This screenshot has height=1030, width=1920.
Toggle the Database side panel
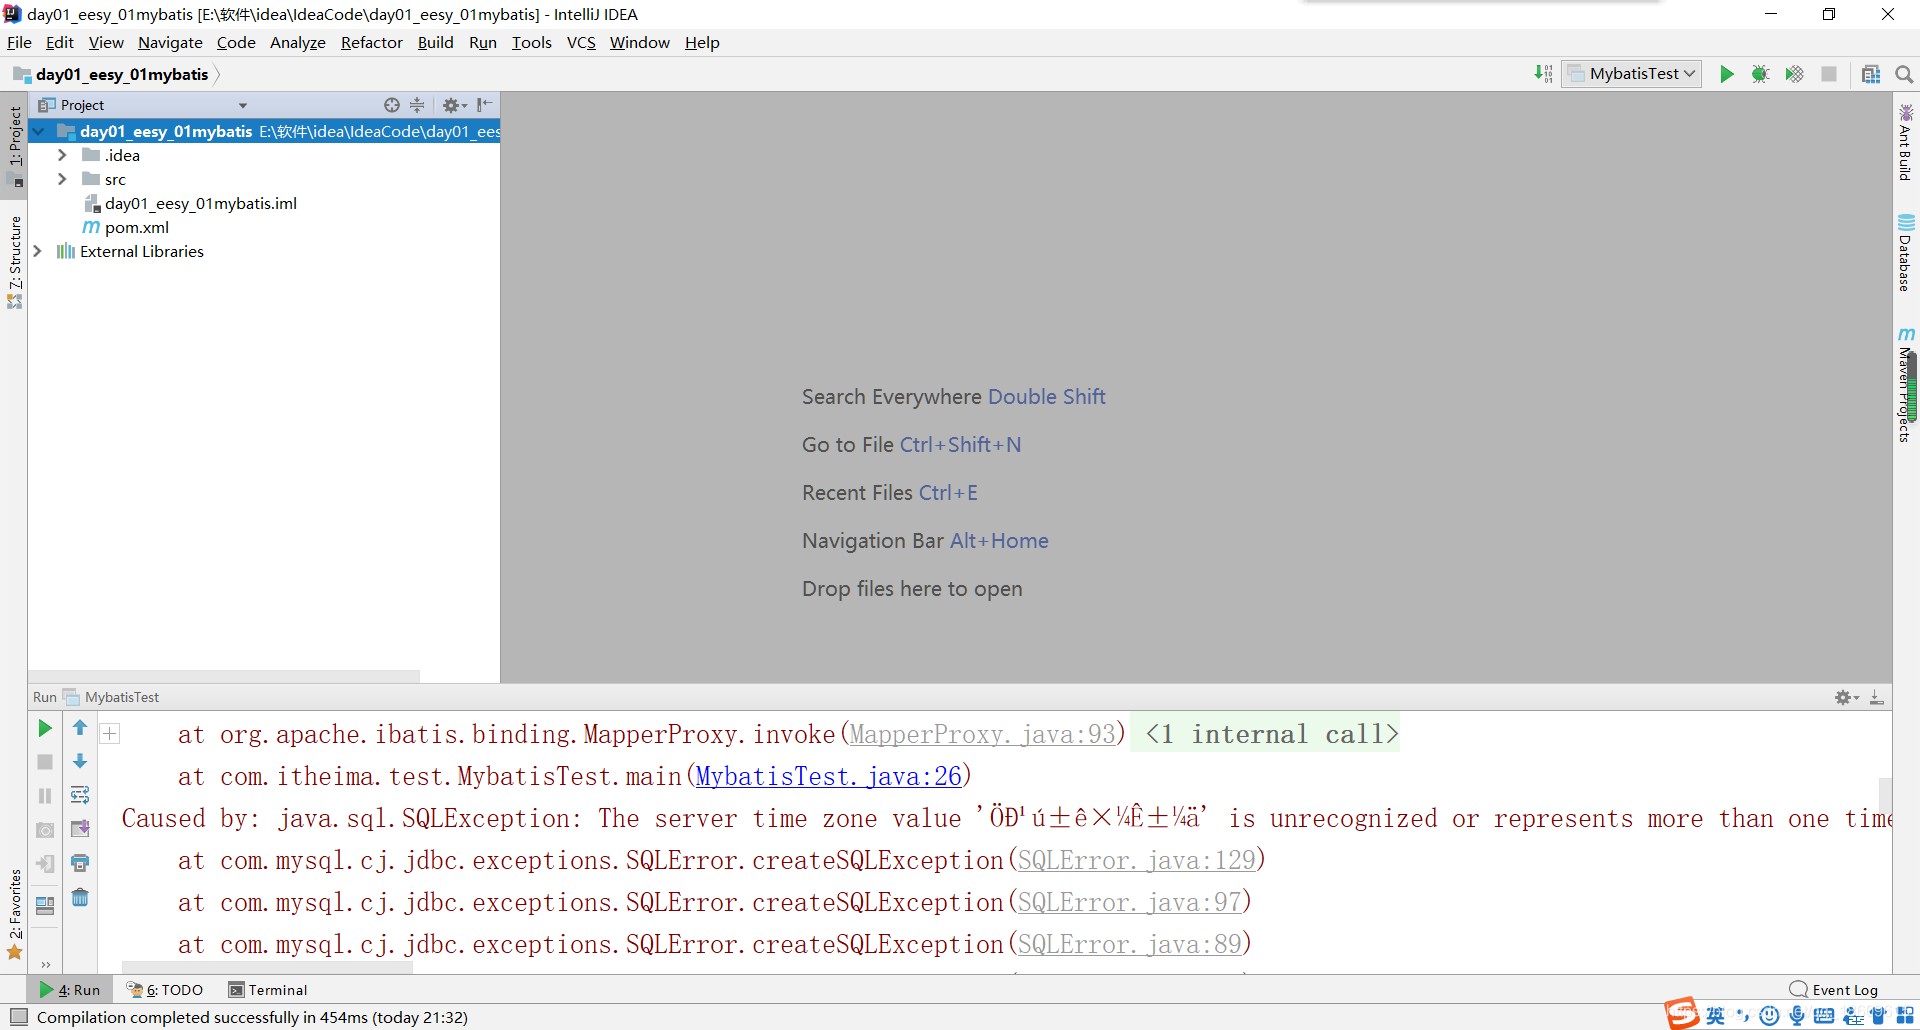1906,253
